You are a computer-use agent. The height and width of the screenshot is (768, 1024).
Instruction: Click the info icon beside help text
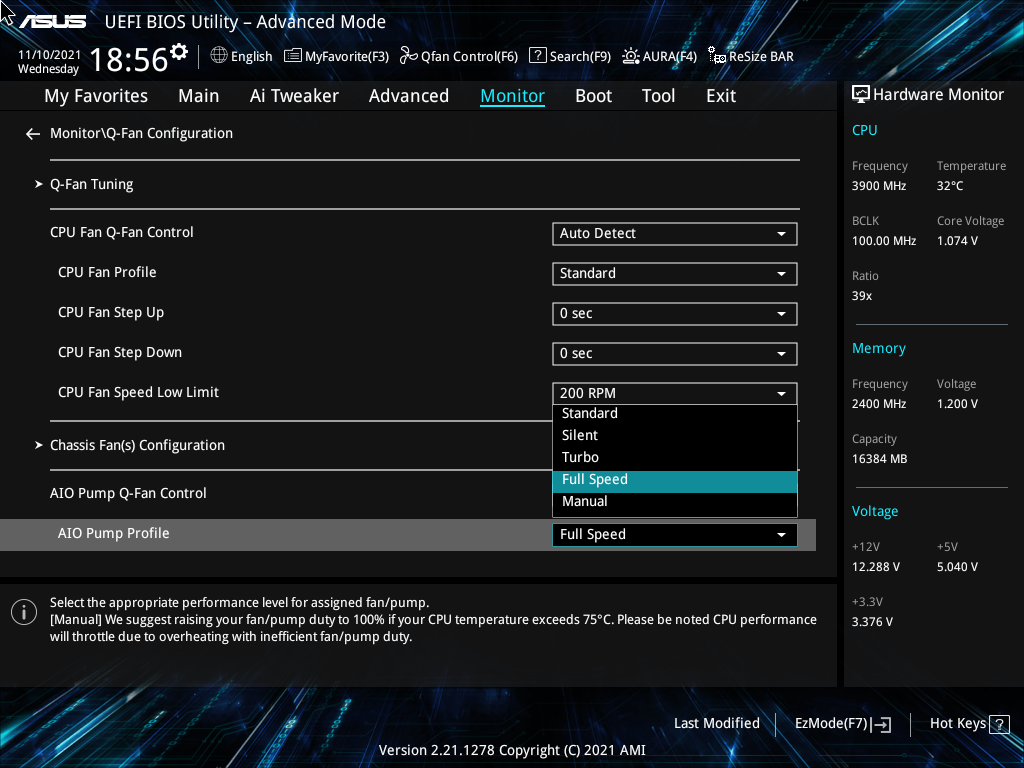[x=24, y=612]
